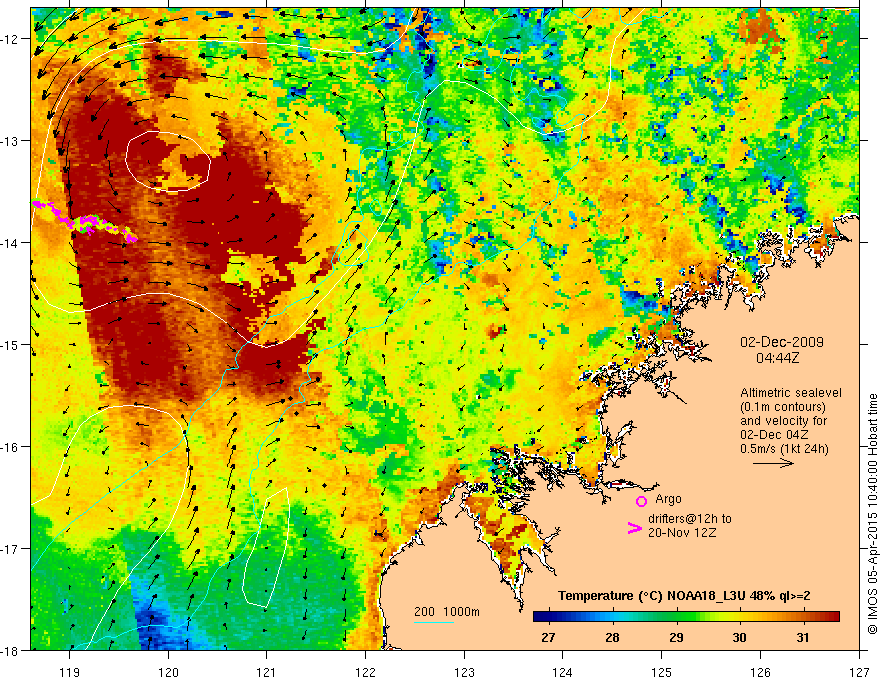Viewport: 880px width, 680px height.
Task: Click the 27 value on the colorbar
Action: pyautogui.click(x=548, y=637)
